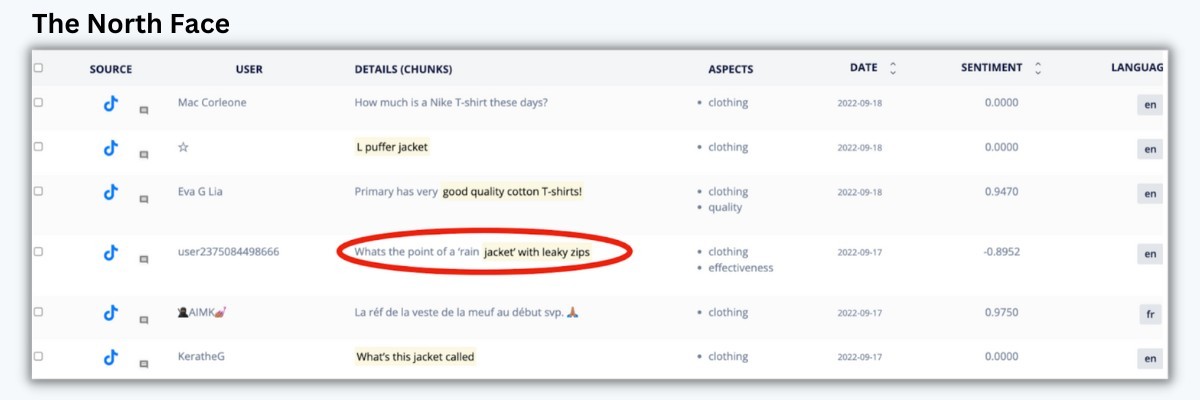
Task: Open comment icon in AIMK row
Action: [144, 319]
